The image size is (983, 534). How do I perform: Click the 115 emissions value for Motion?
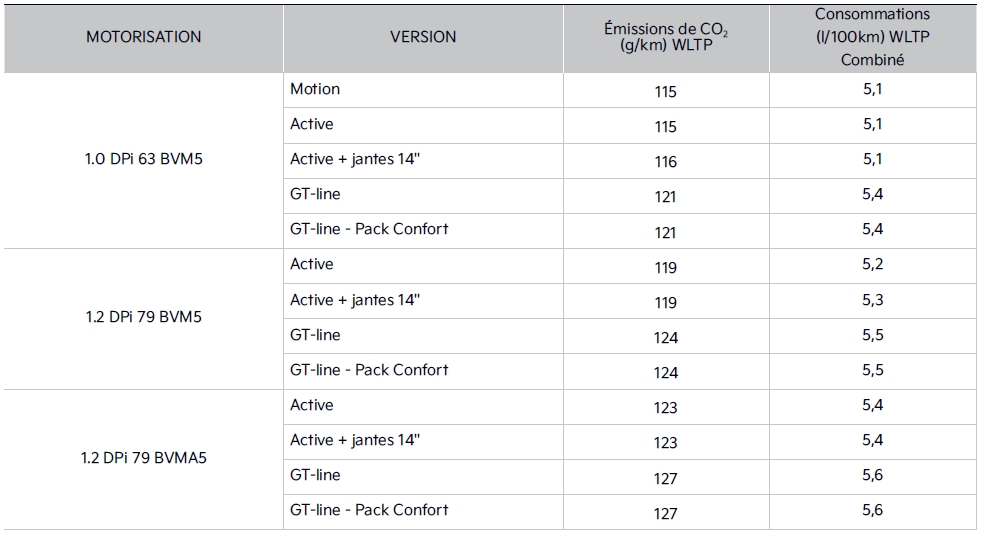click(x=665, y=92)
